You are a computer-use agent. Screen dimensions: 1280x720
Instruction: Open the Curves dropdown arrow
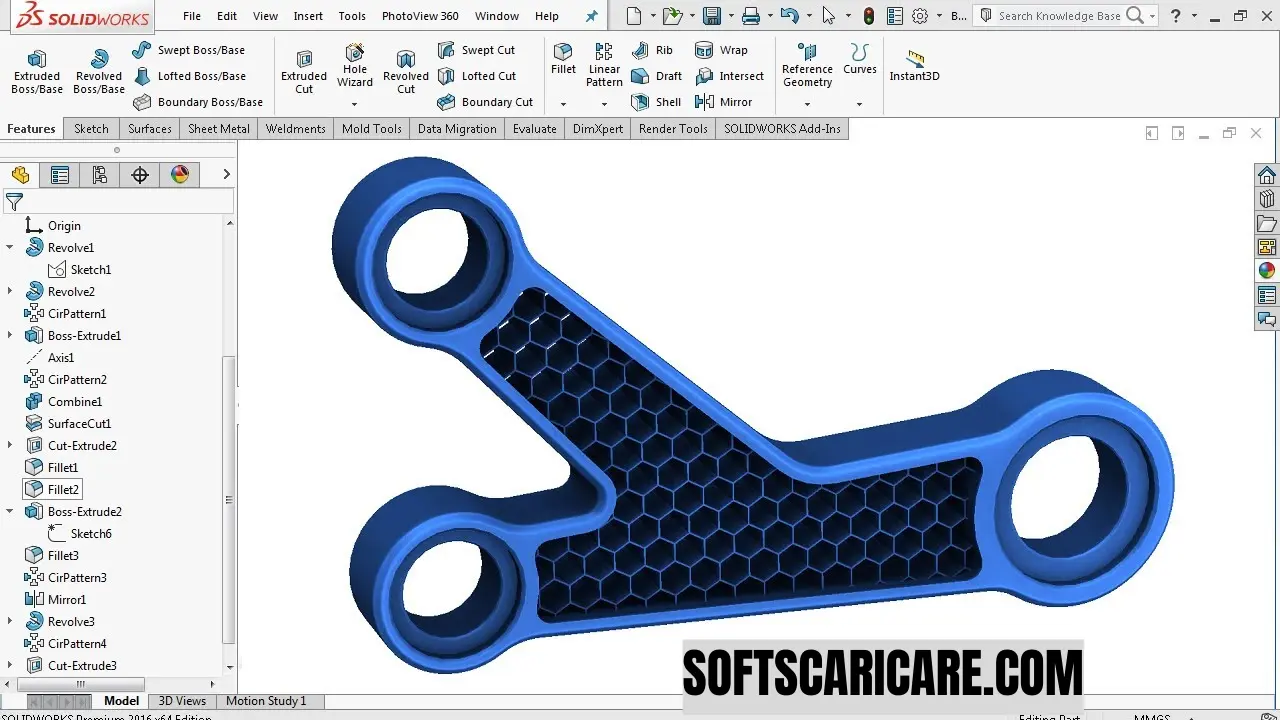pyautogui.click(x=859, y=104)
